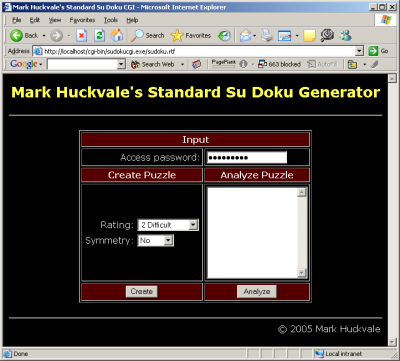Open the File menu
Screen dimensions: 400x361
[x=17, y=20]
